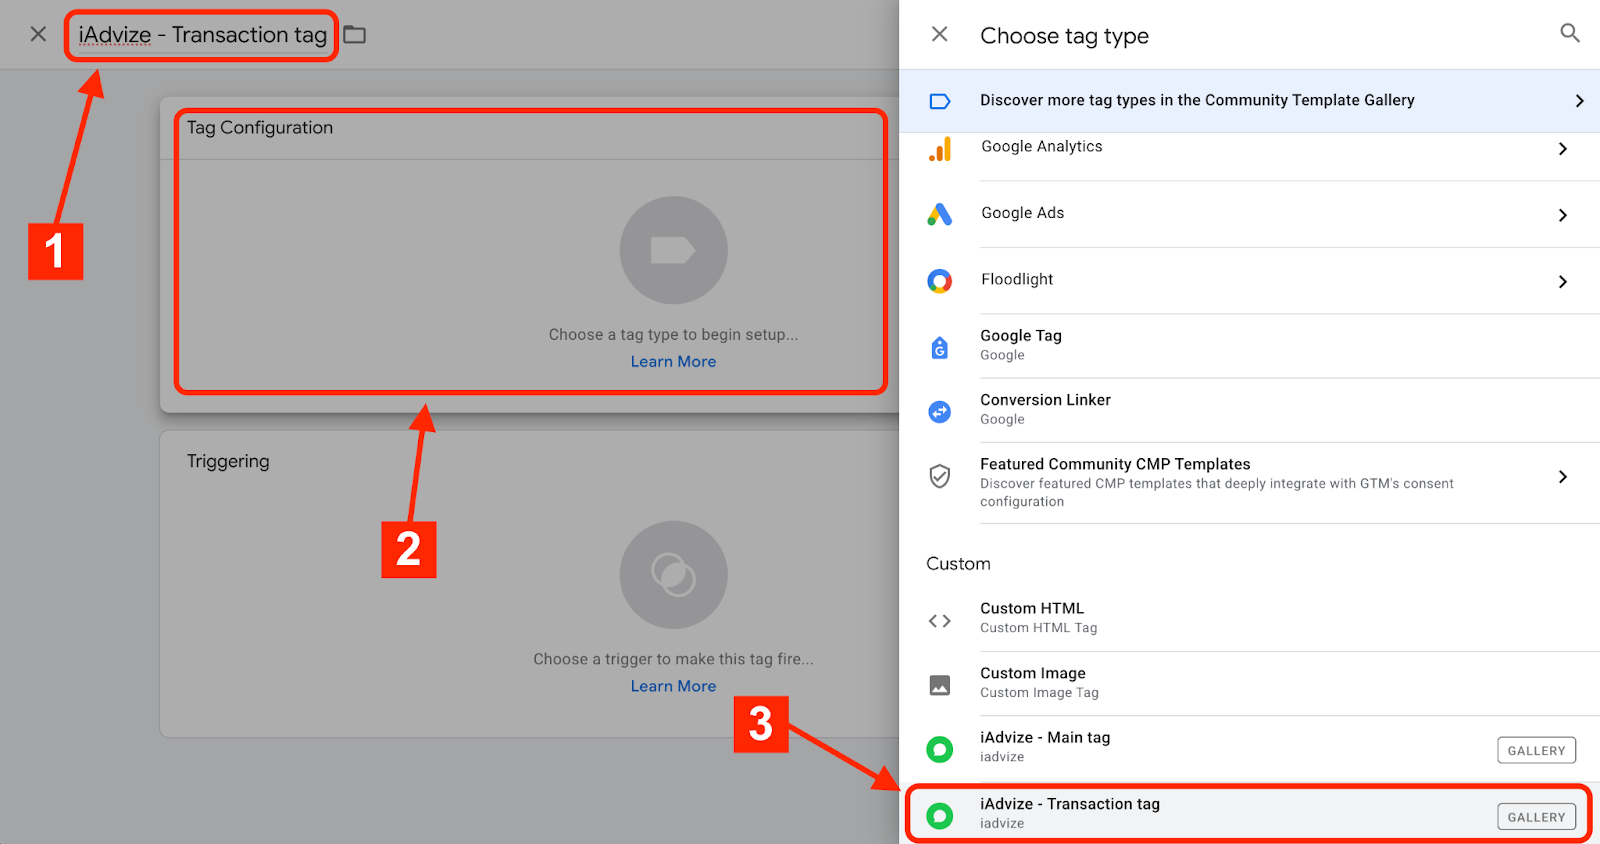Expand Featured Community CMP Templates chevron
Screen dimensions: 1600x844
coord(1563,477)
